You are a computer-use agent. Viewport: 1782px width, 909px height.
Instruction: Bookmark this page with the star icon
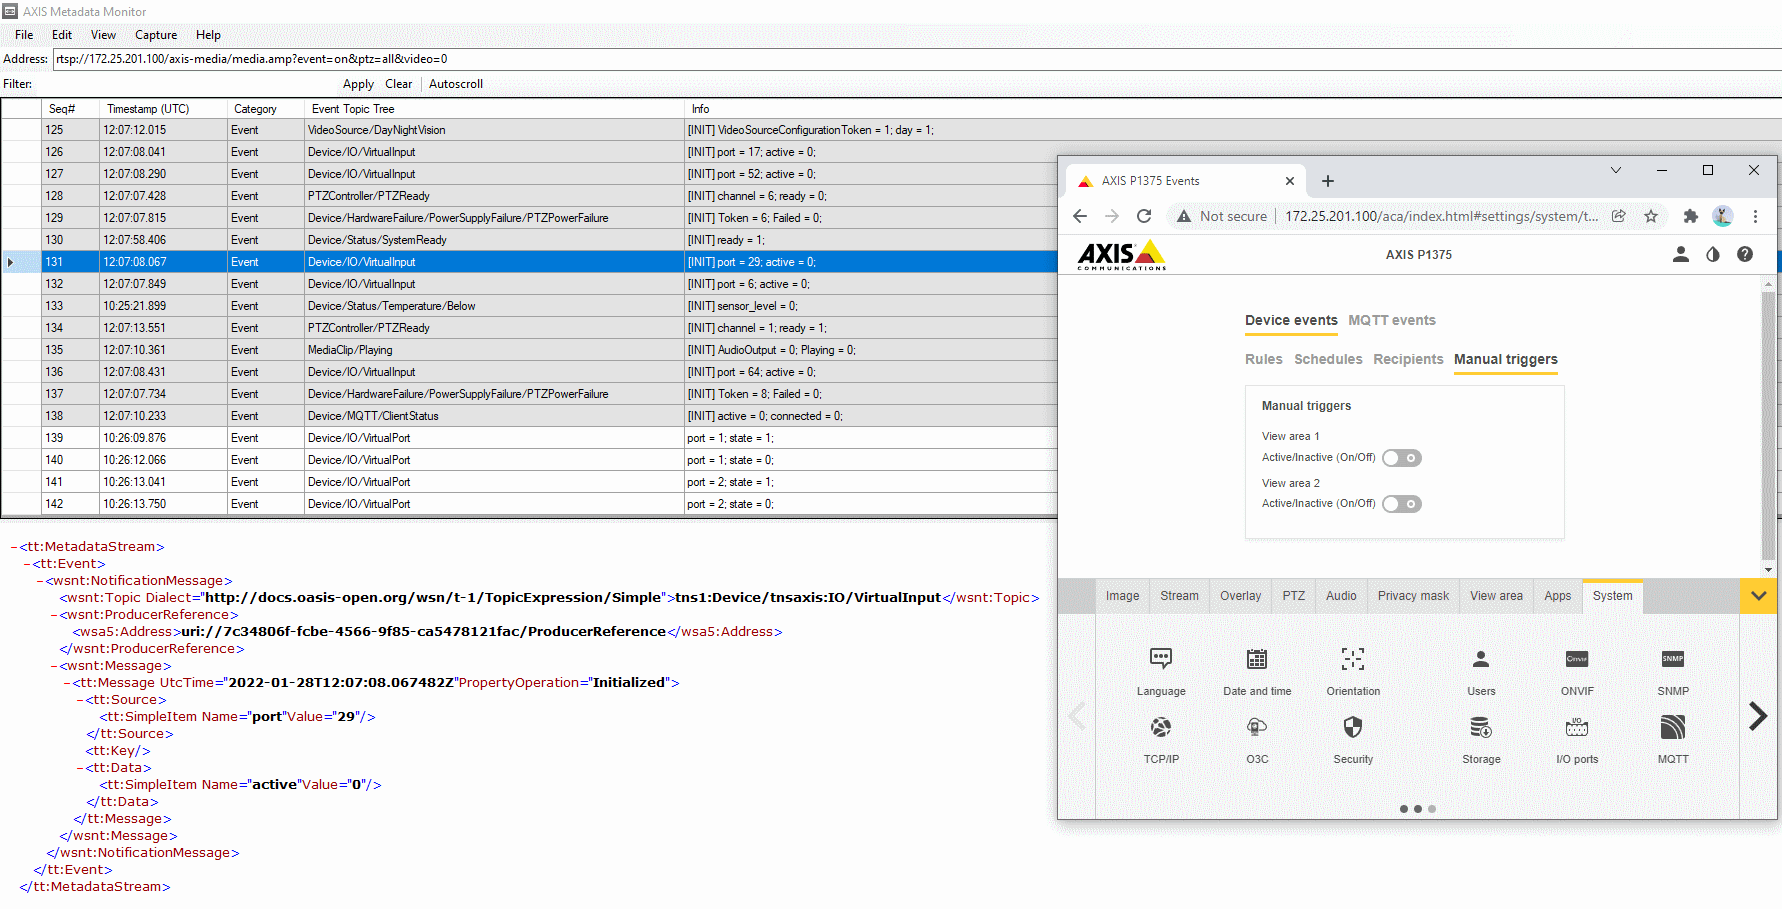click(x=1651, y=216)
